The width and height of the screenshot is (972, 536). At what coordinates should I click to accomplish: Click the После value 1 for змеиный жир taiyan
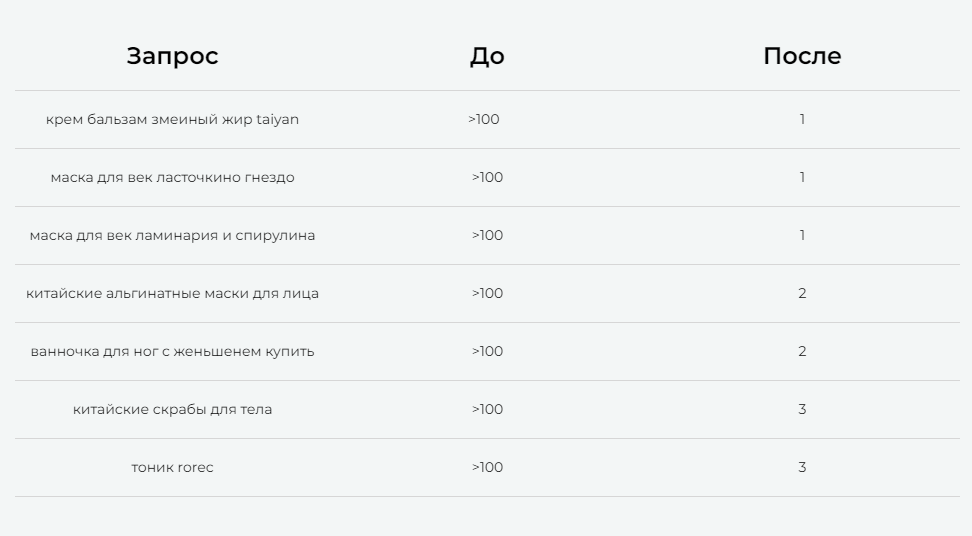coord(802,119)
